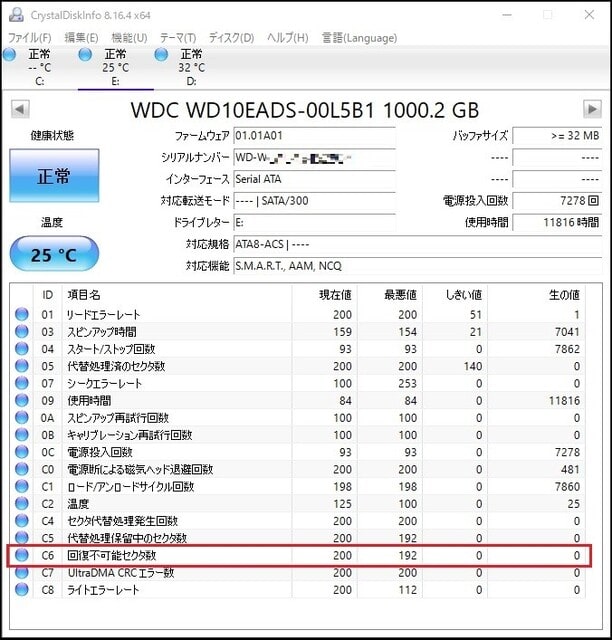Click worst value 112 in ライトエラーレート row
Viewport: 612px width, 640px height.
[407, 590]
